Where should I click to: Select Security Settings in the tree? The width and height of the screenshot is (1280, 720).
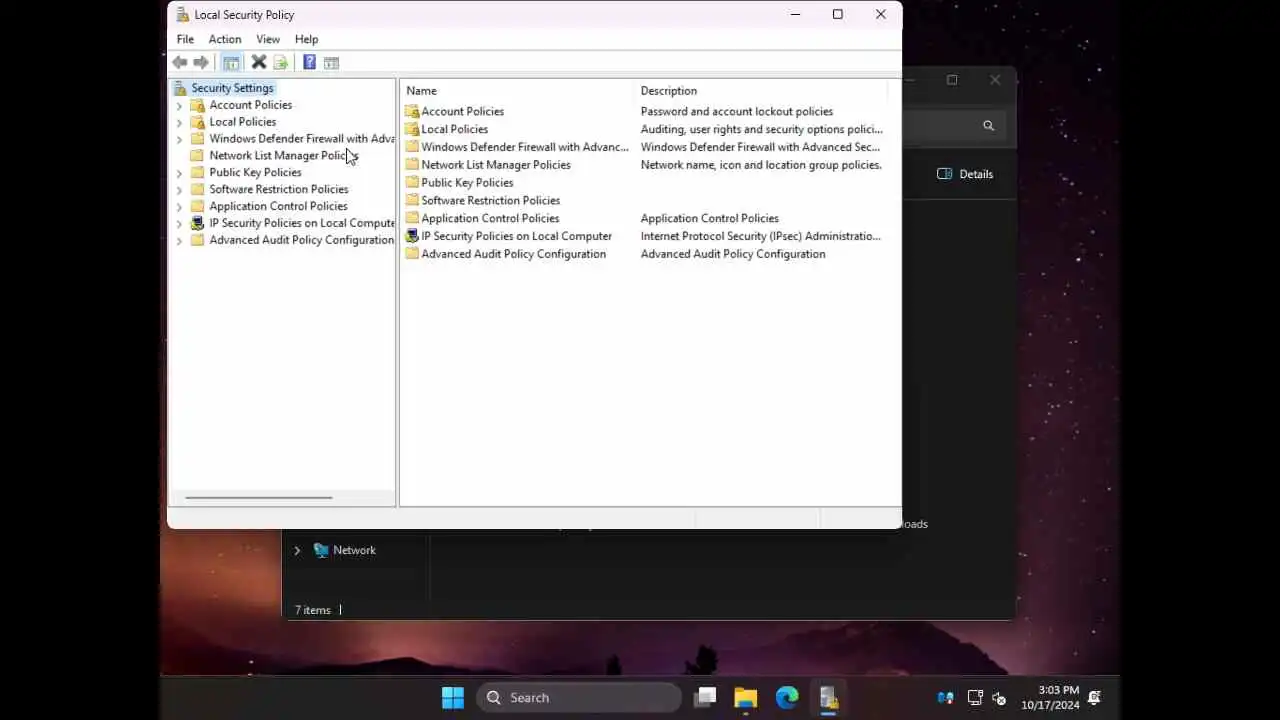coord(232,88)
